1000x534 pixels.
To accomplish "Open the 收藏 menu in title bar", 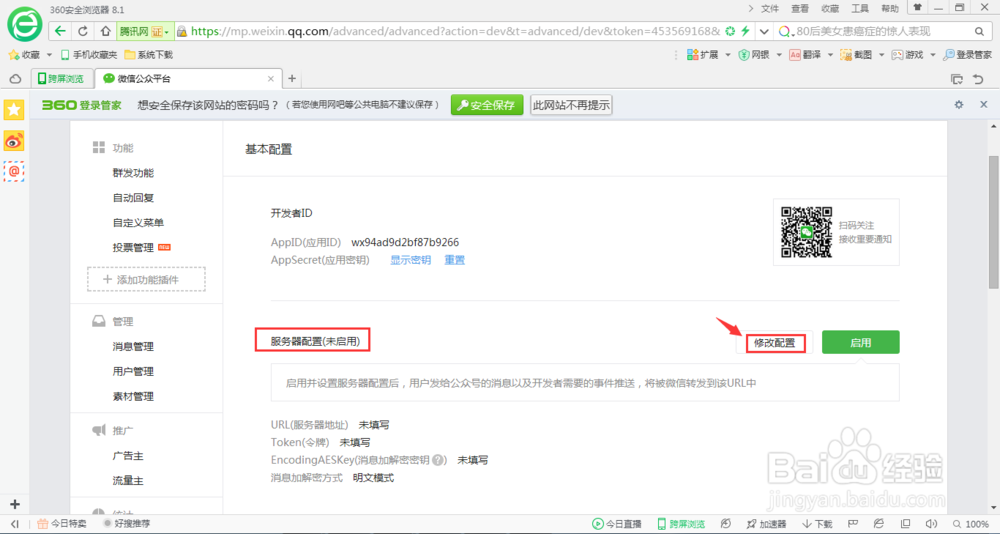I will [830, 8].
